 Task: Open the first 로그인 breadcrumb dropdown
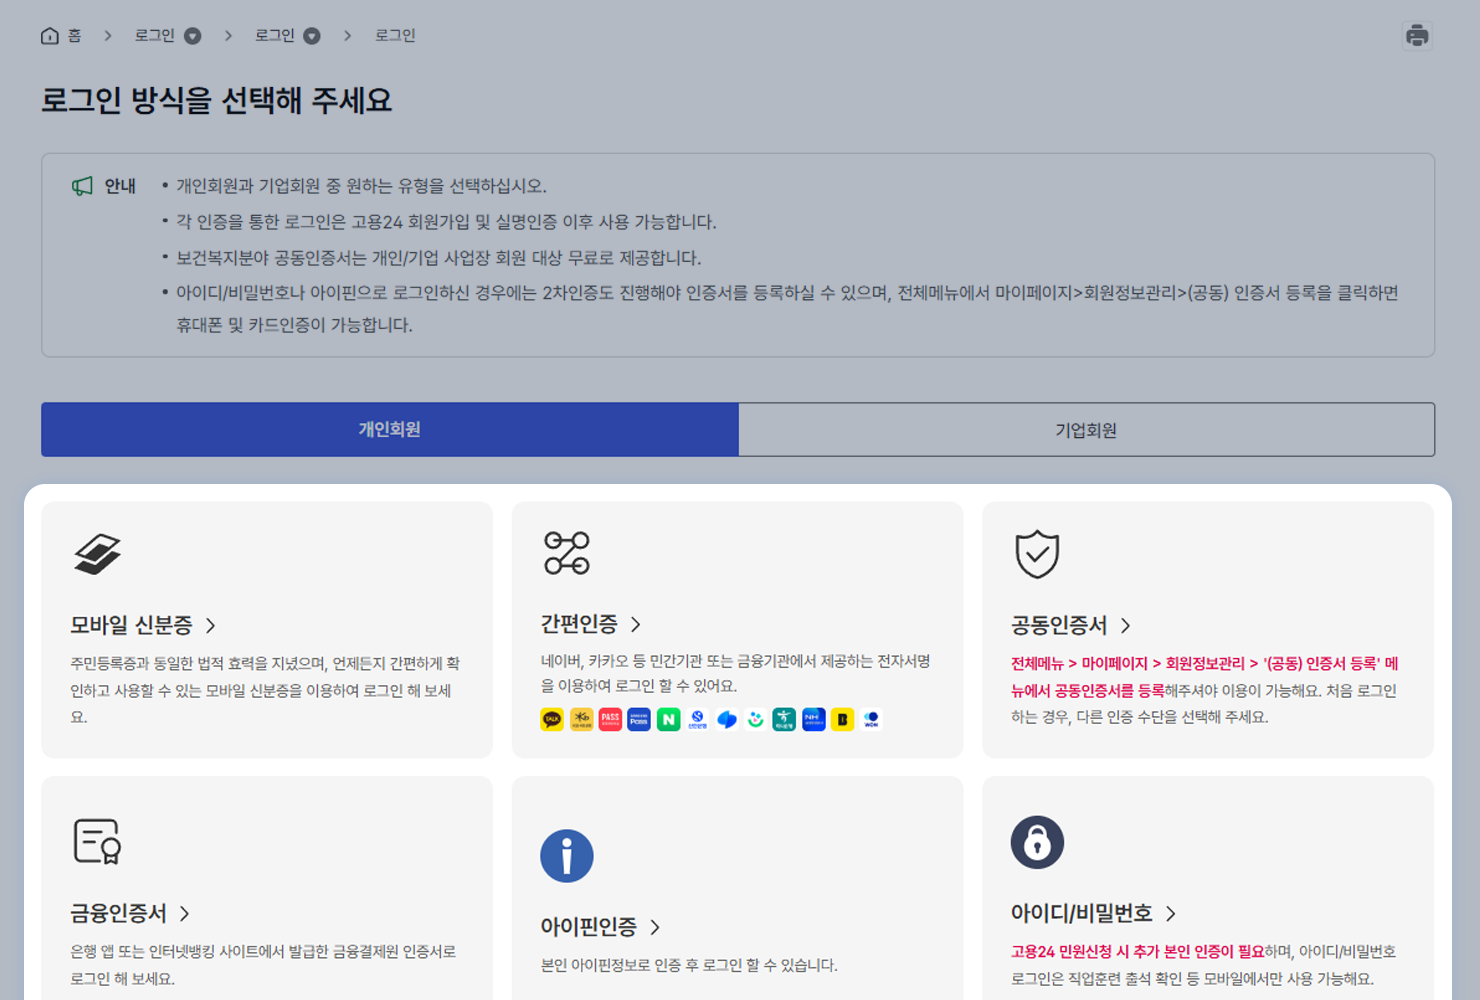click(x=193, y=35)
